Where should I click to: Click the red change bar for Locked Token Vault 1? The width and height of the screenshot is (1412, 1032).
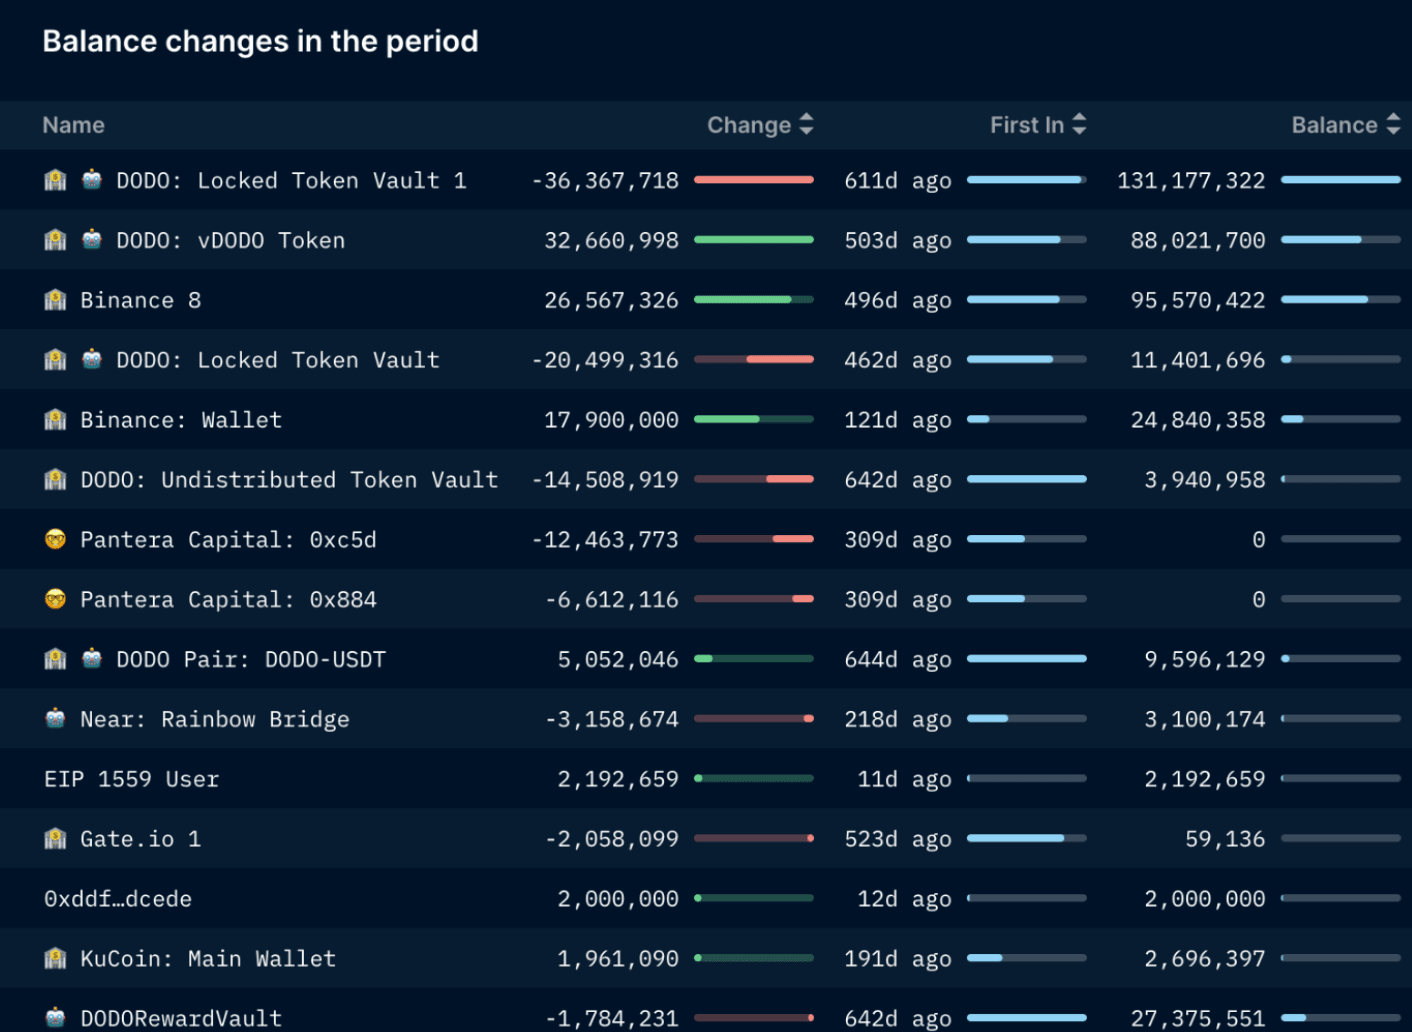(753, 180)
